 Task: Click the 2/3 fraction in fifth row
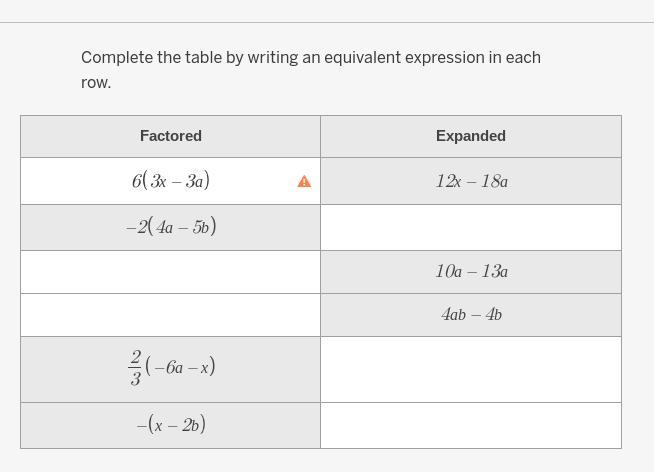[136, 368]
